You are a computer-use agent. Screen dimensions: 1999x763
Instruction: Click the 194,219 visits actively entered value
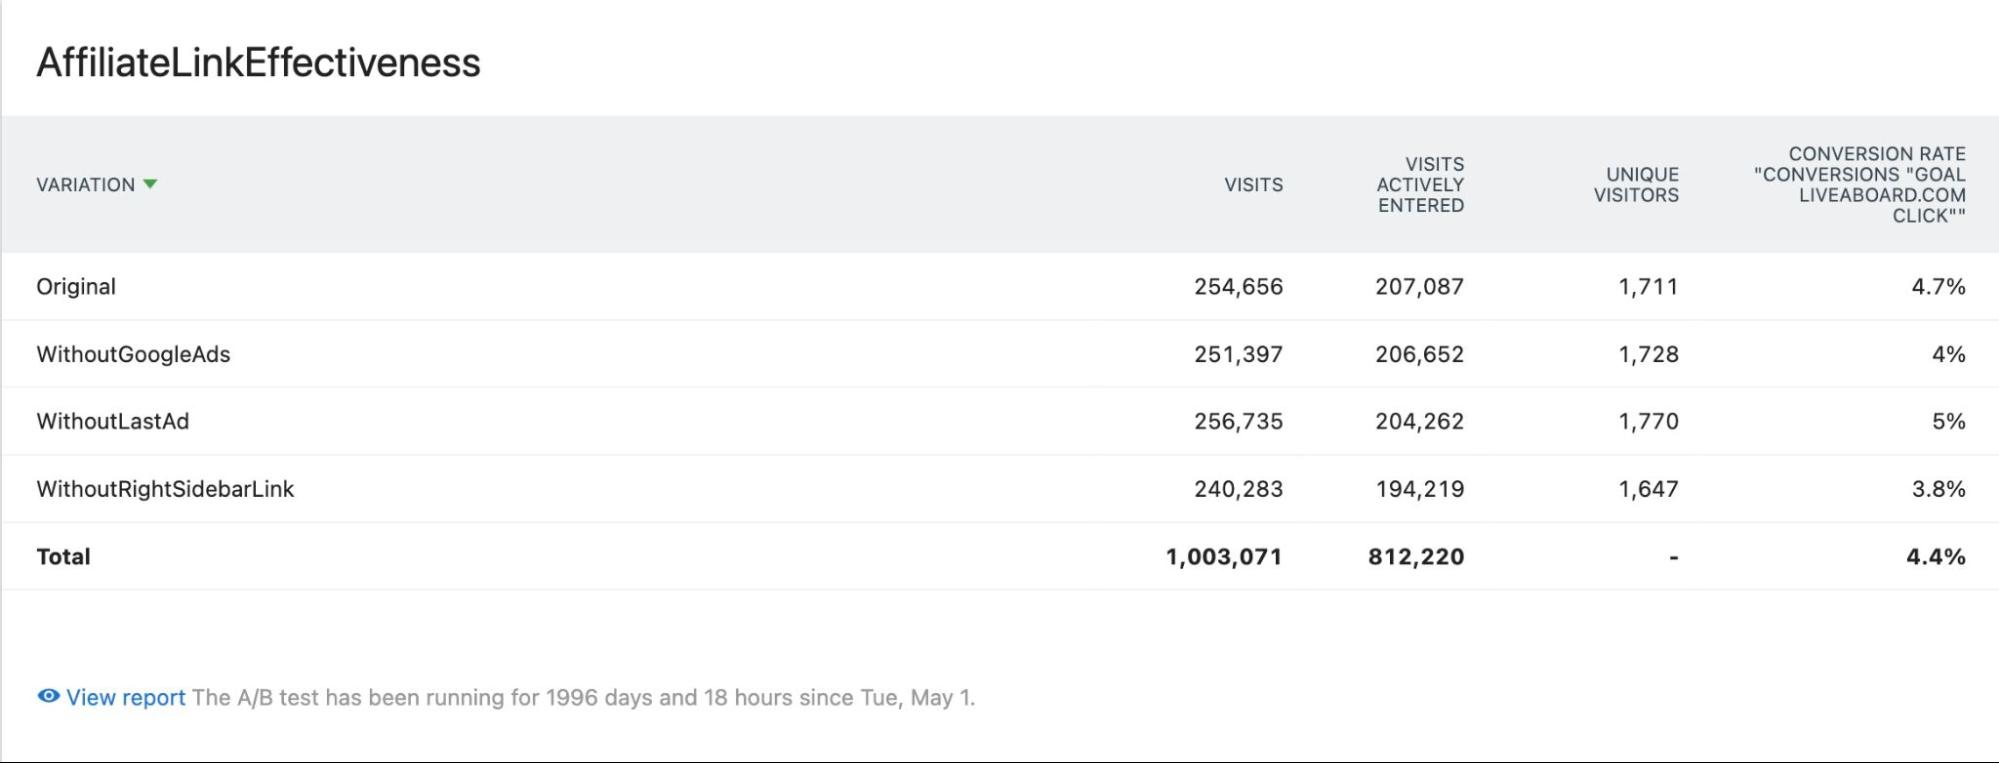[1420, 489]
